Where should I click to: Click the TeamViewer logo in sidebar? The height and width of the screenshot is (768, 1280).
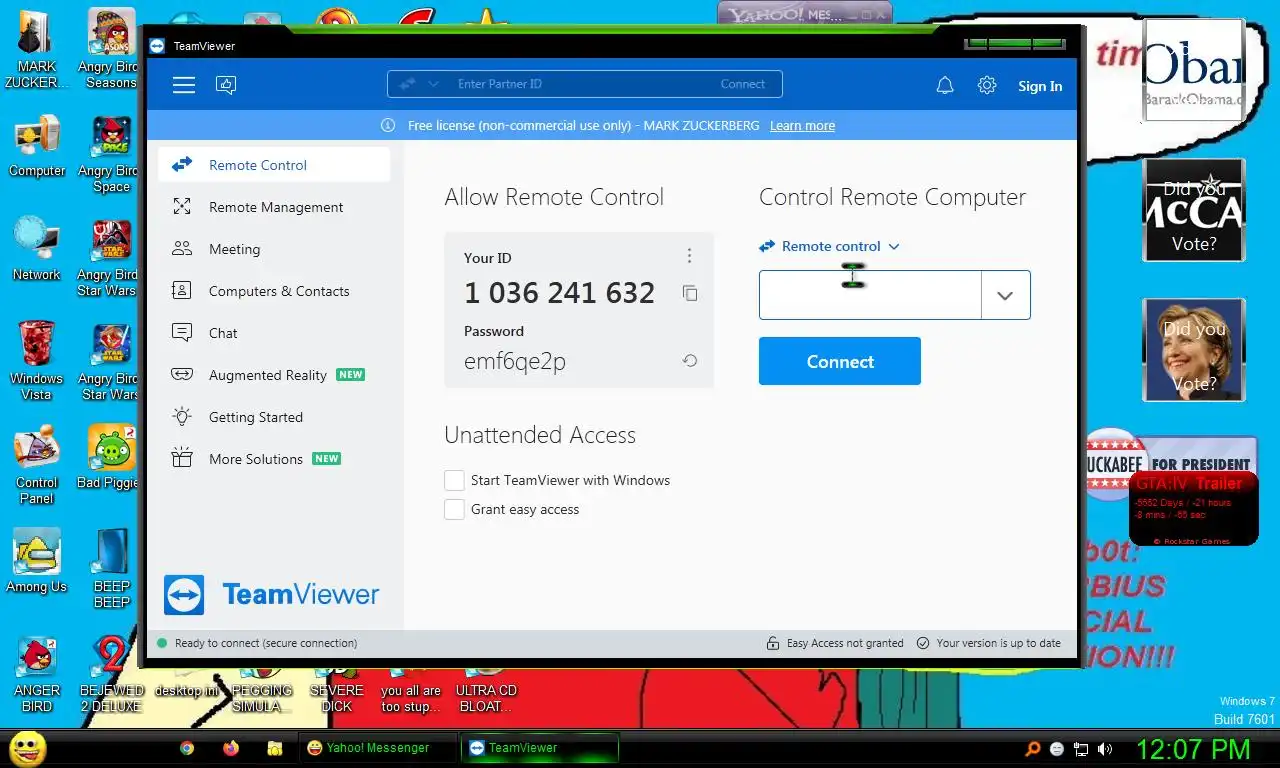272,594
